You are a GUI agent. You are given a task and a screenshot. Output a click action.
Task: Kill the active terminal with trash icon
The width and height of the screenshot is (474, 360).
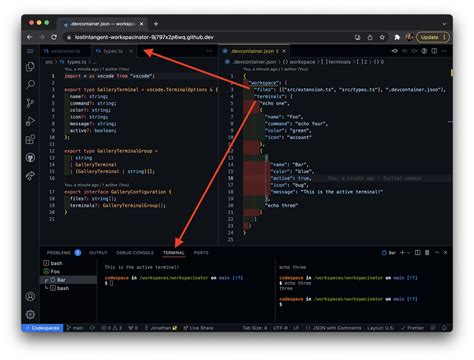point(427,253)
